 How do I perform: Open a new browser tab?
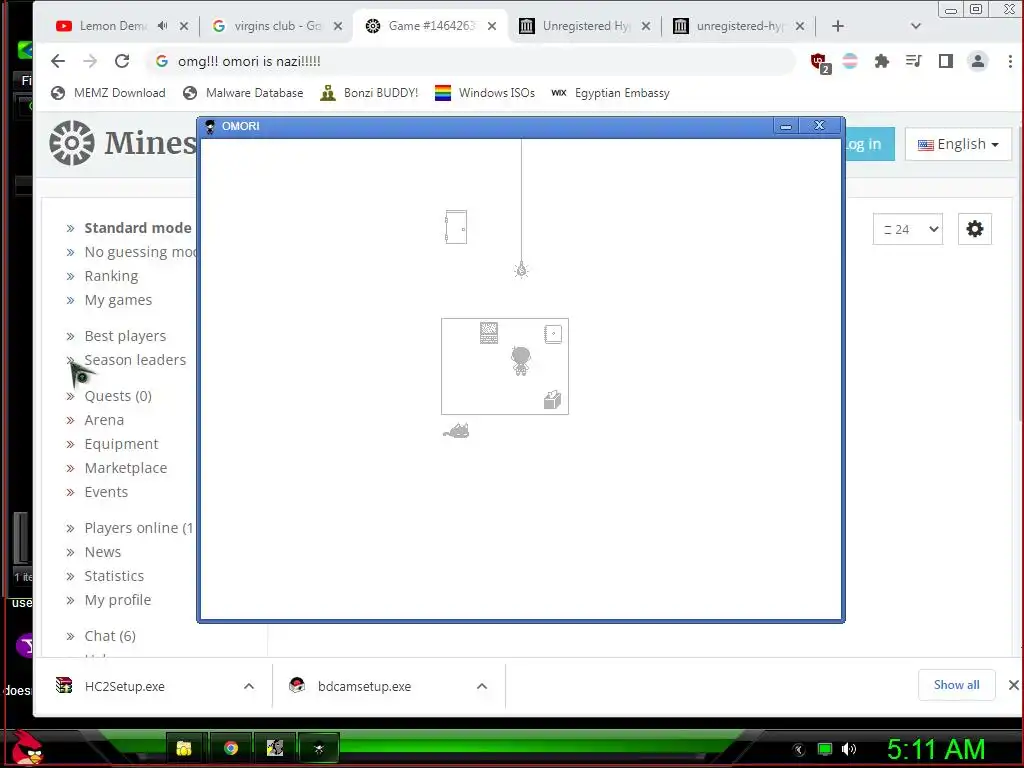(838, 26)
